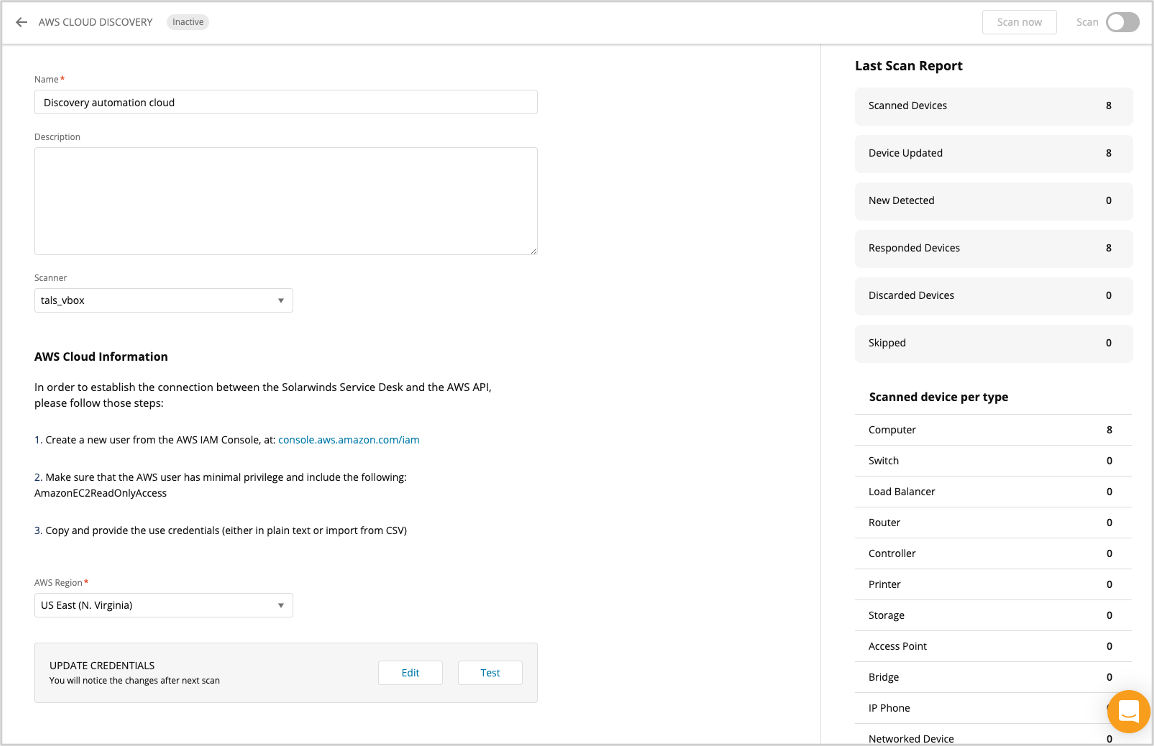Viewport: 1154px width, 746px height.
Task: Open the AWS Region dropdown
Action: click(163, 605)
